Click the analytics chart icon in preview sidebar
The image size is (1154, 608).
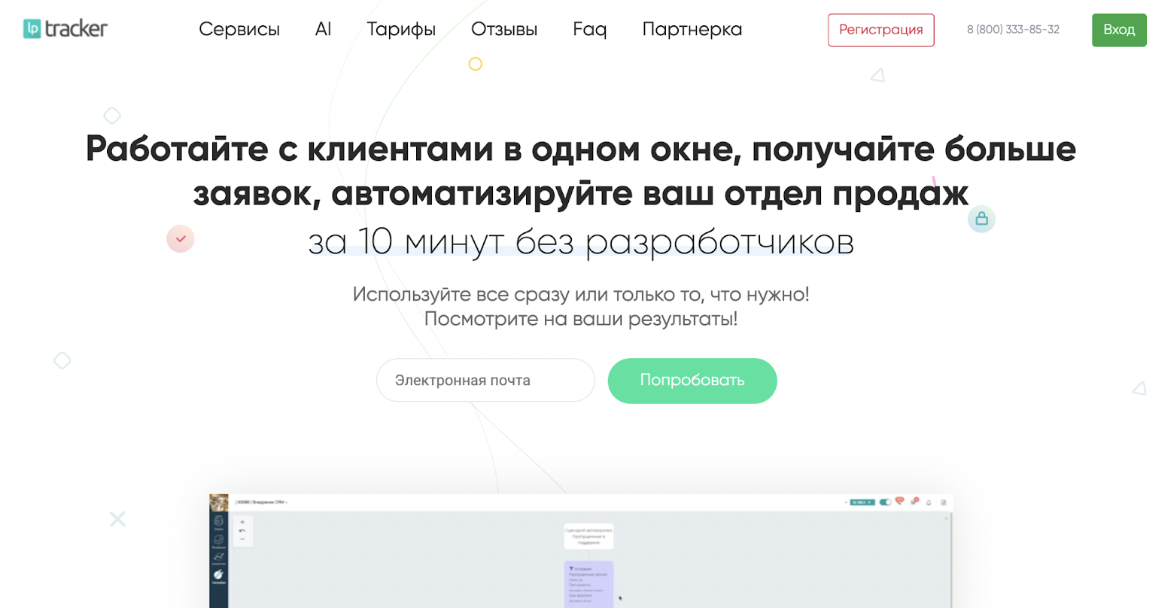pyautogui.click(x=219, y=559)
